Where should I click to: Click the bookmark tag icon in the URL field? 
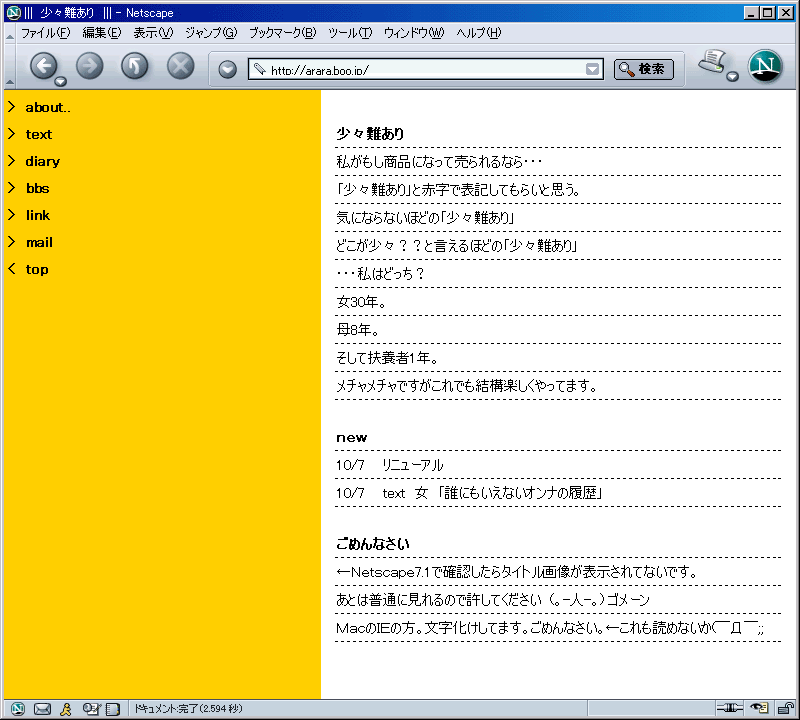tap(260, 69)
